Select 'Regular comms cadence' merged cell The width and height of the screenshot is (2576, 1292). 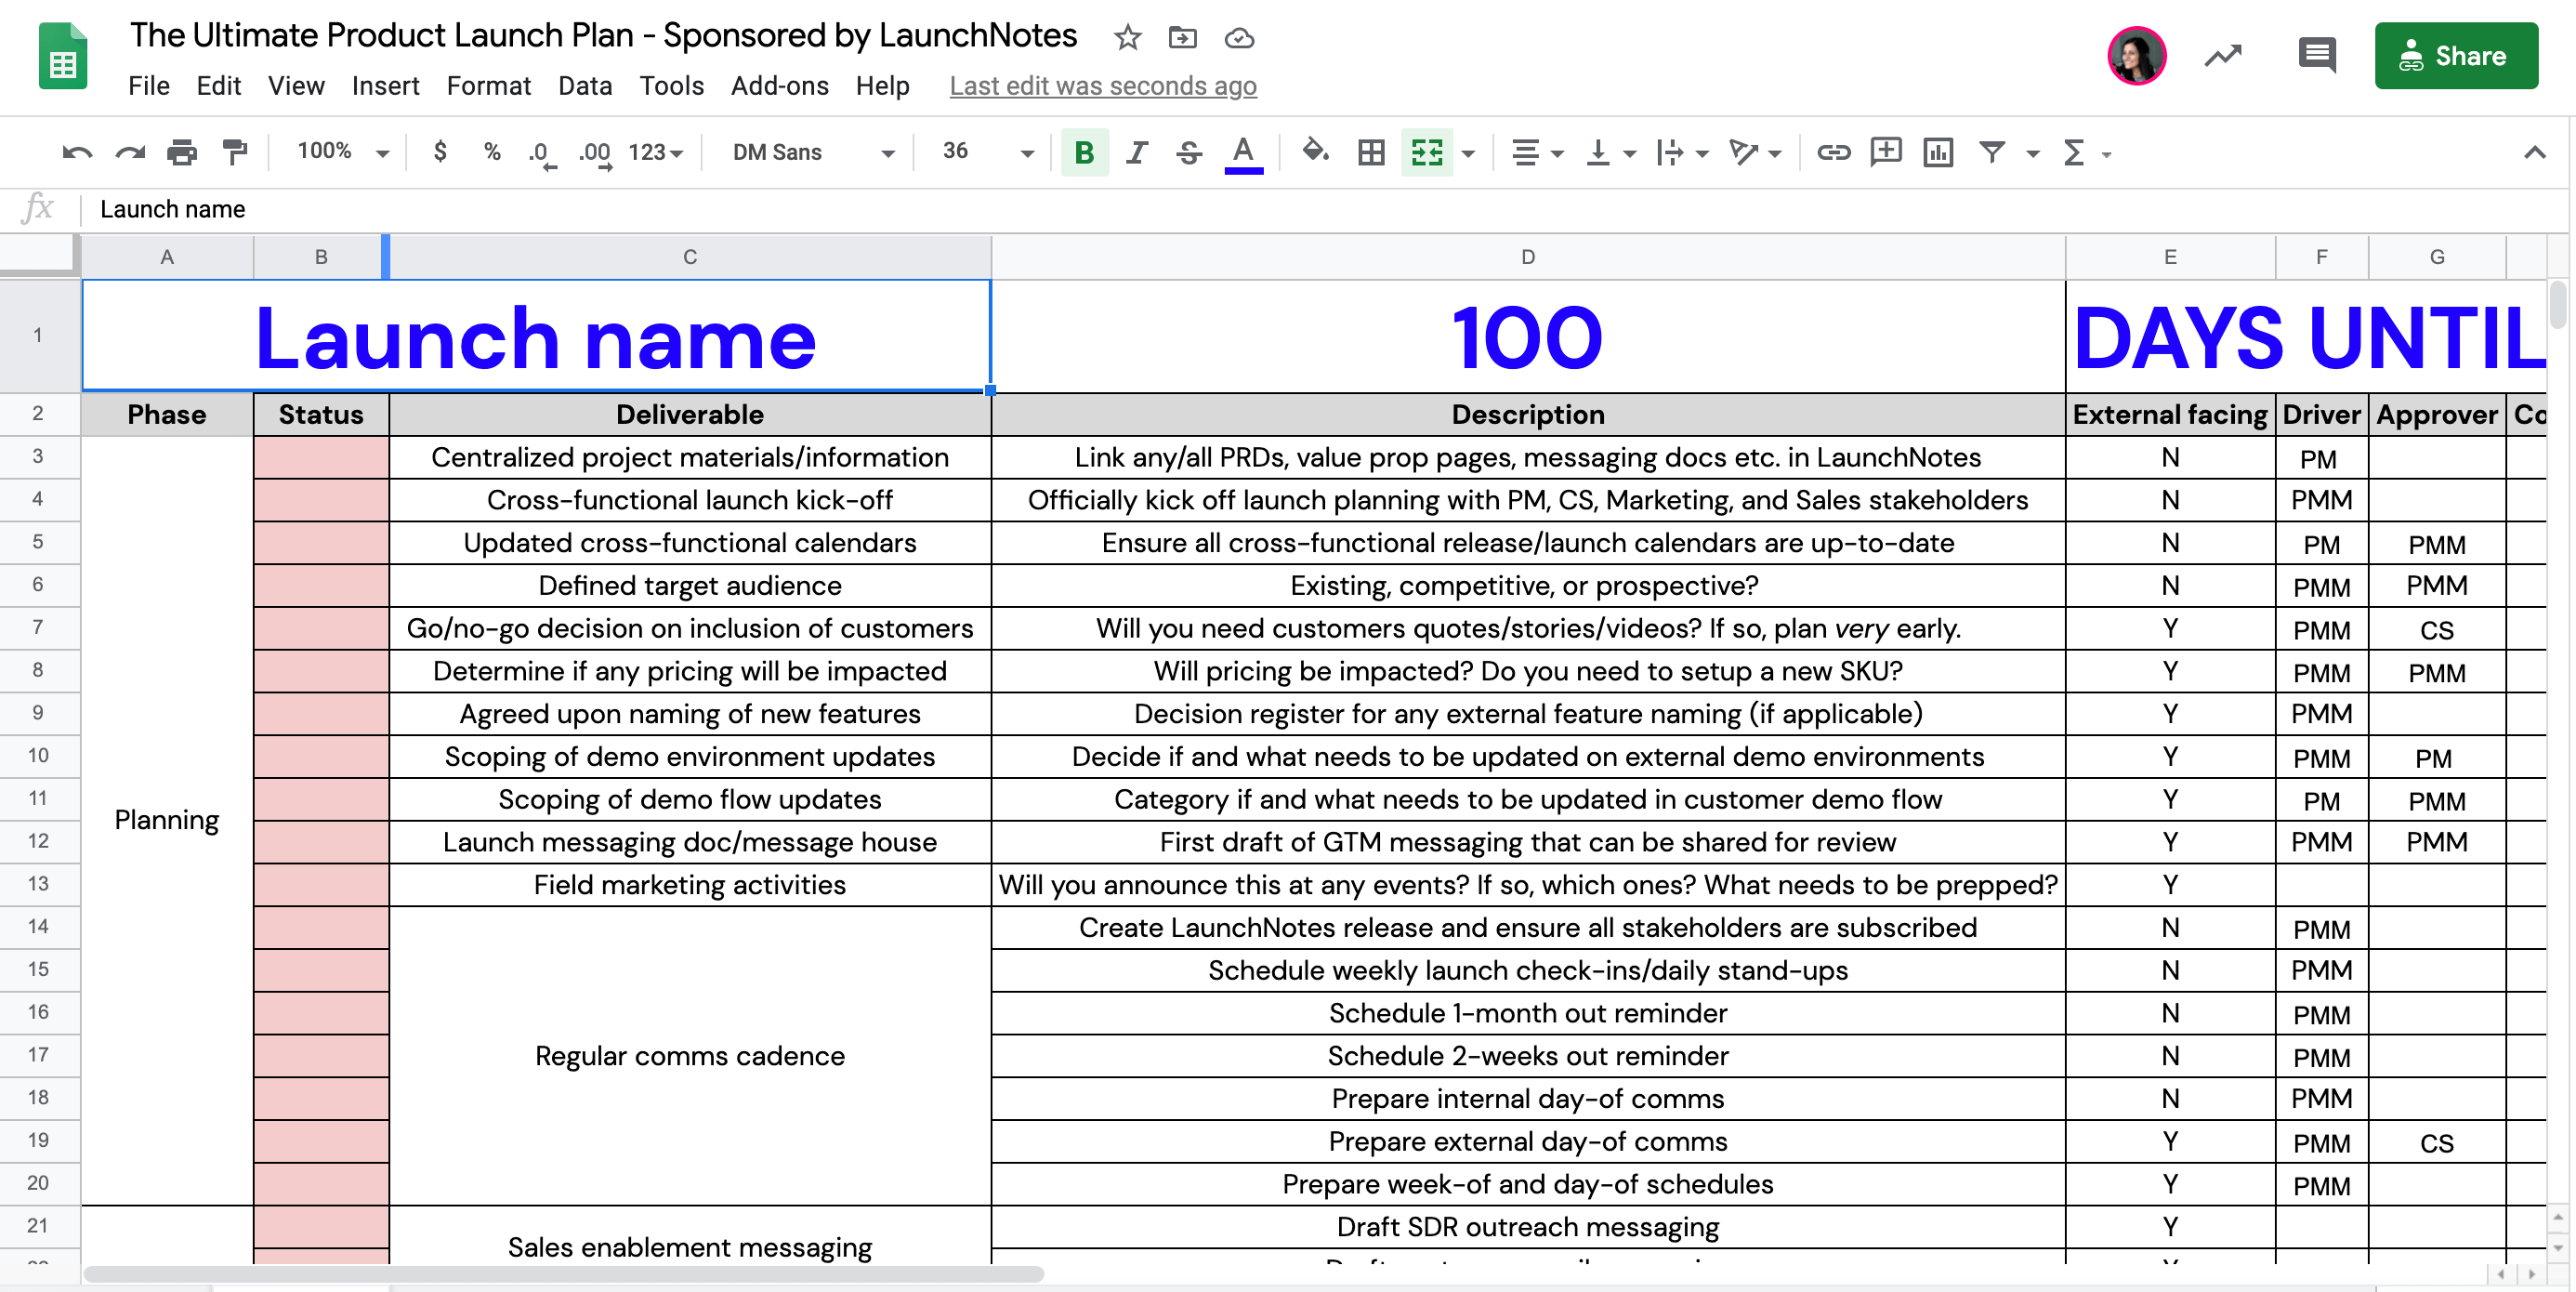[x=689, y=1055]
